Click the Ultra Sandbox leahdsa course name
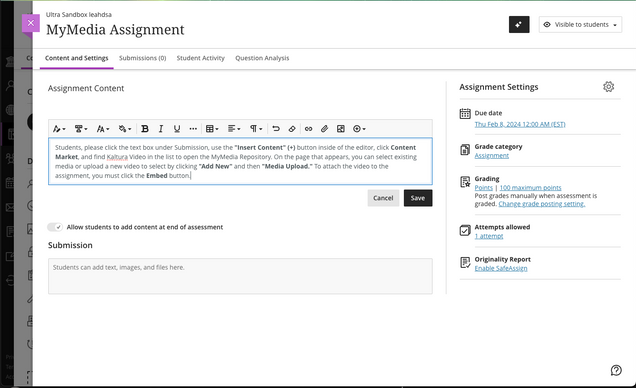This screenshot has height=388, width=636. click(79, 15)
